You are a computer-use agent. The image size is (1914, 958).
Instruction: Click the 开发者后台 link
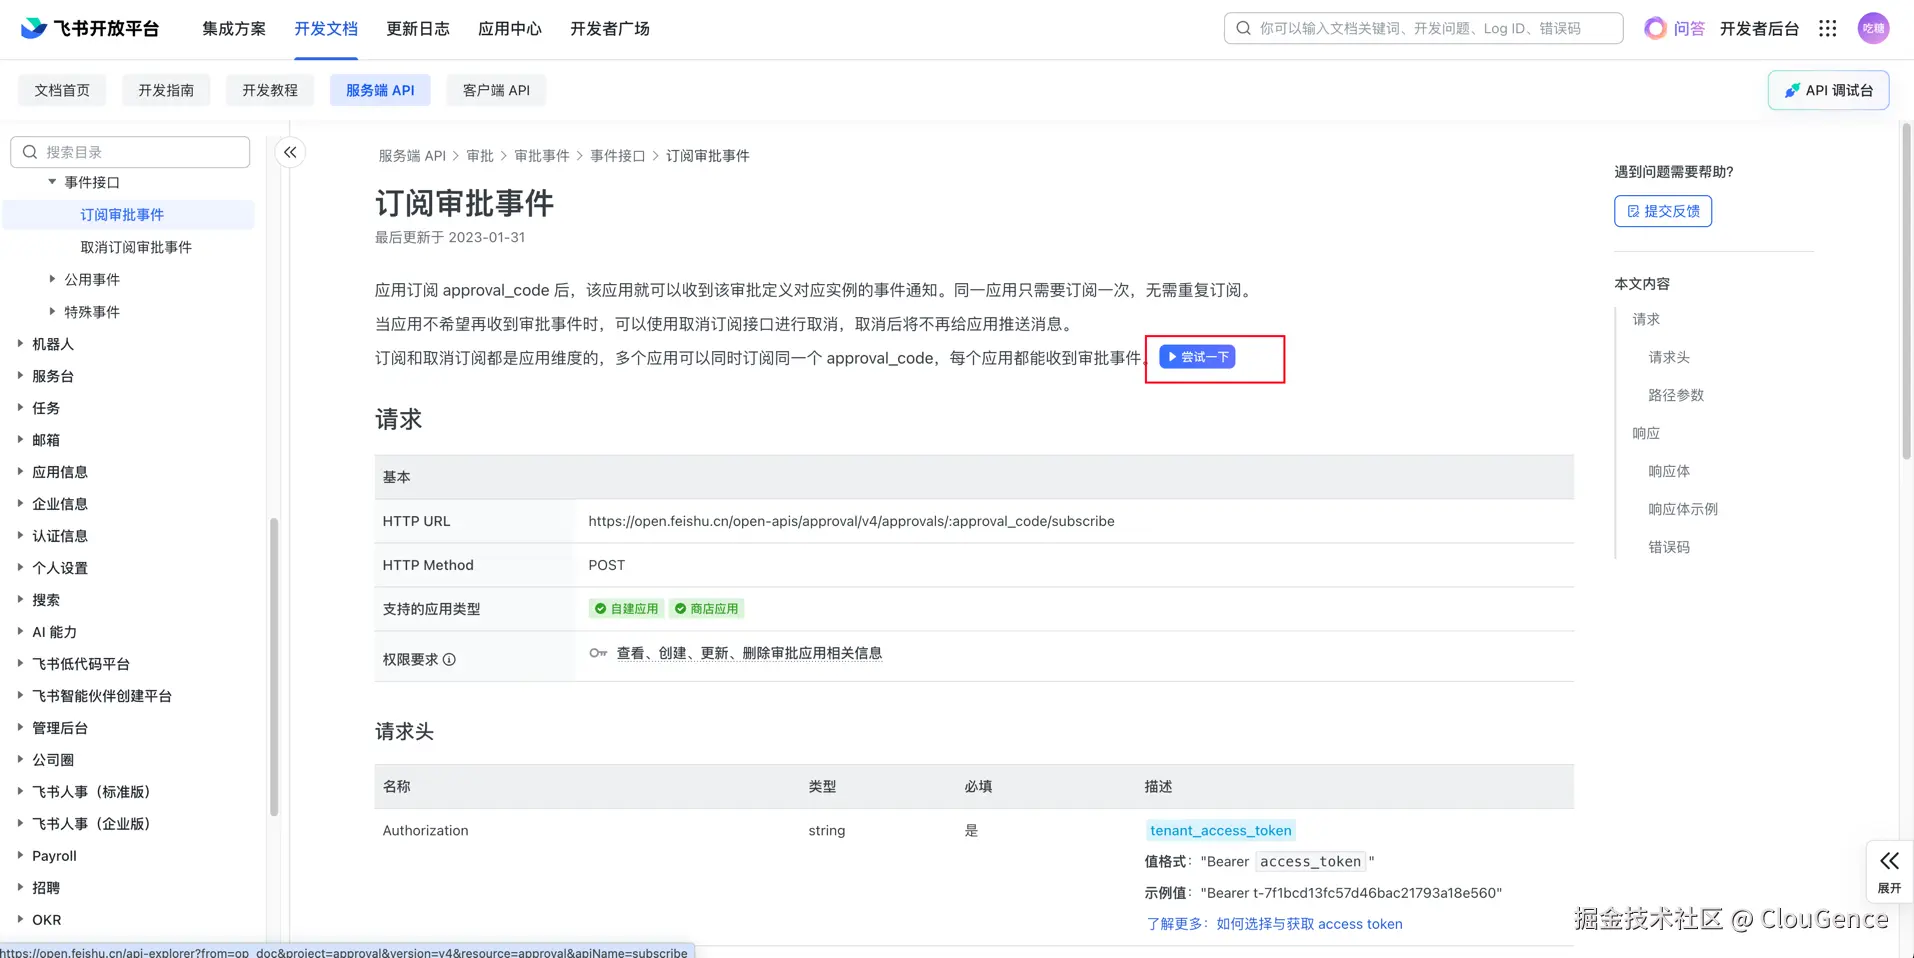1759,28
